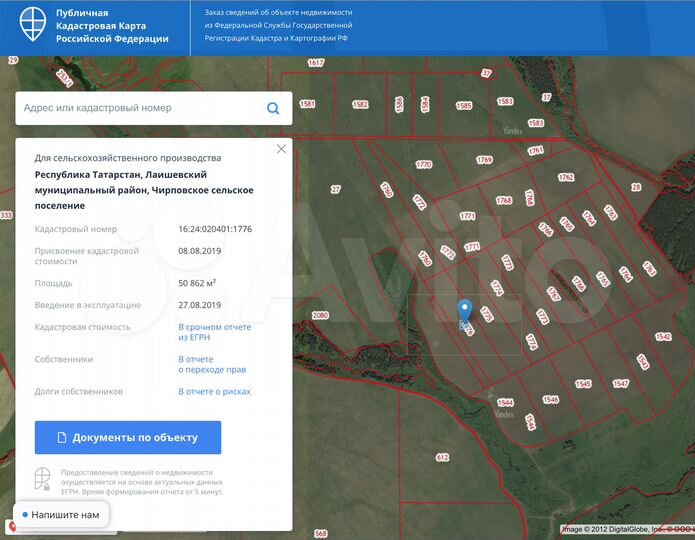Viewport: 695px width, 540px height.
Task: Focus the address or cadastral number field
Action: pyautogui.click(x=140, y=108)
